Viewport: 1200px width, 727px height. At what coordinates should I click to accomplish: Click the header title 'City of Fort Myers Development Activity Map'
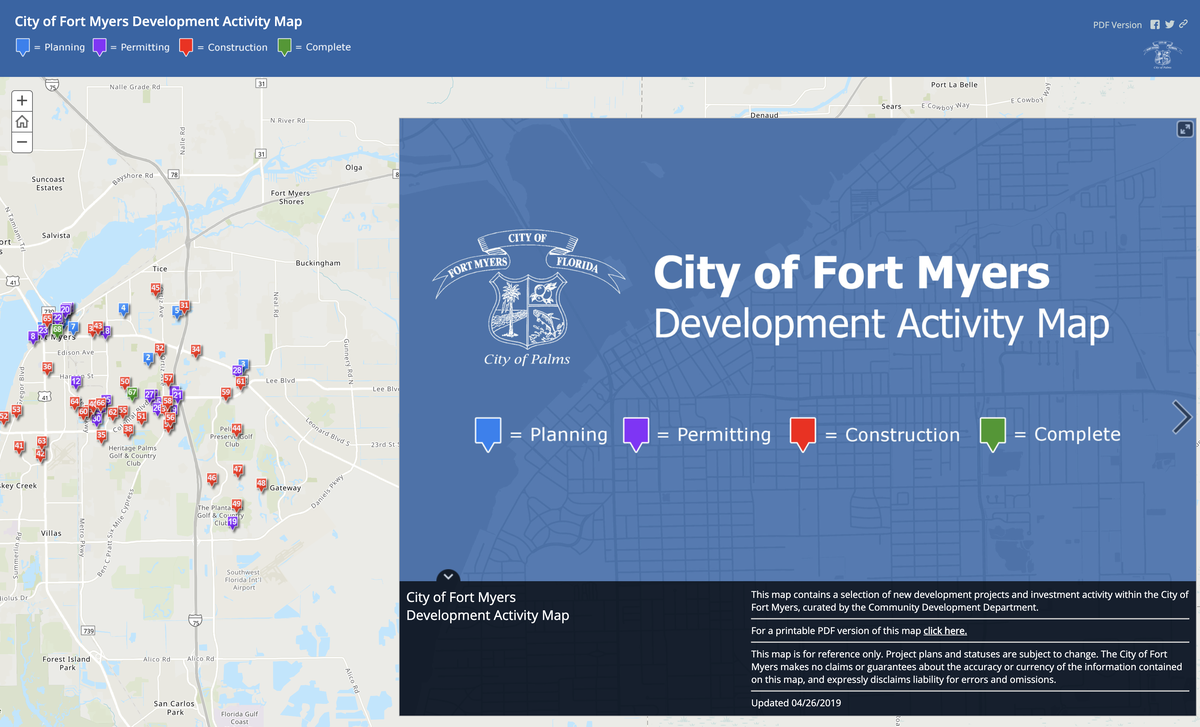158,21
